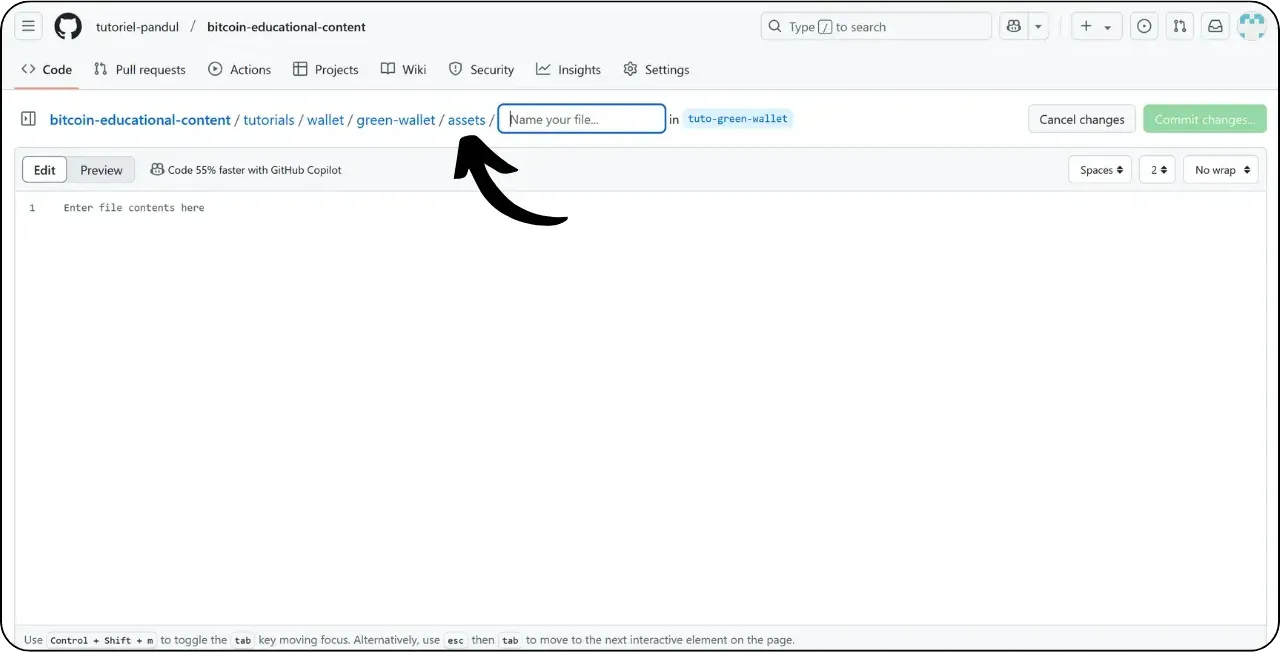The height and width of the screenshot is (652, 1280).
Task: Open the No wrap dropdown
Action: point(1219,169)
